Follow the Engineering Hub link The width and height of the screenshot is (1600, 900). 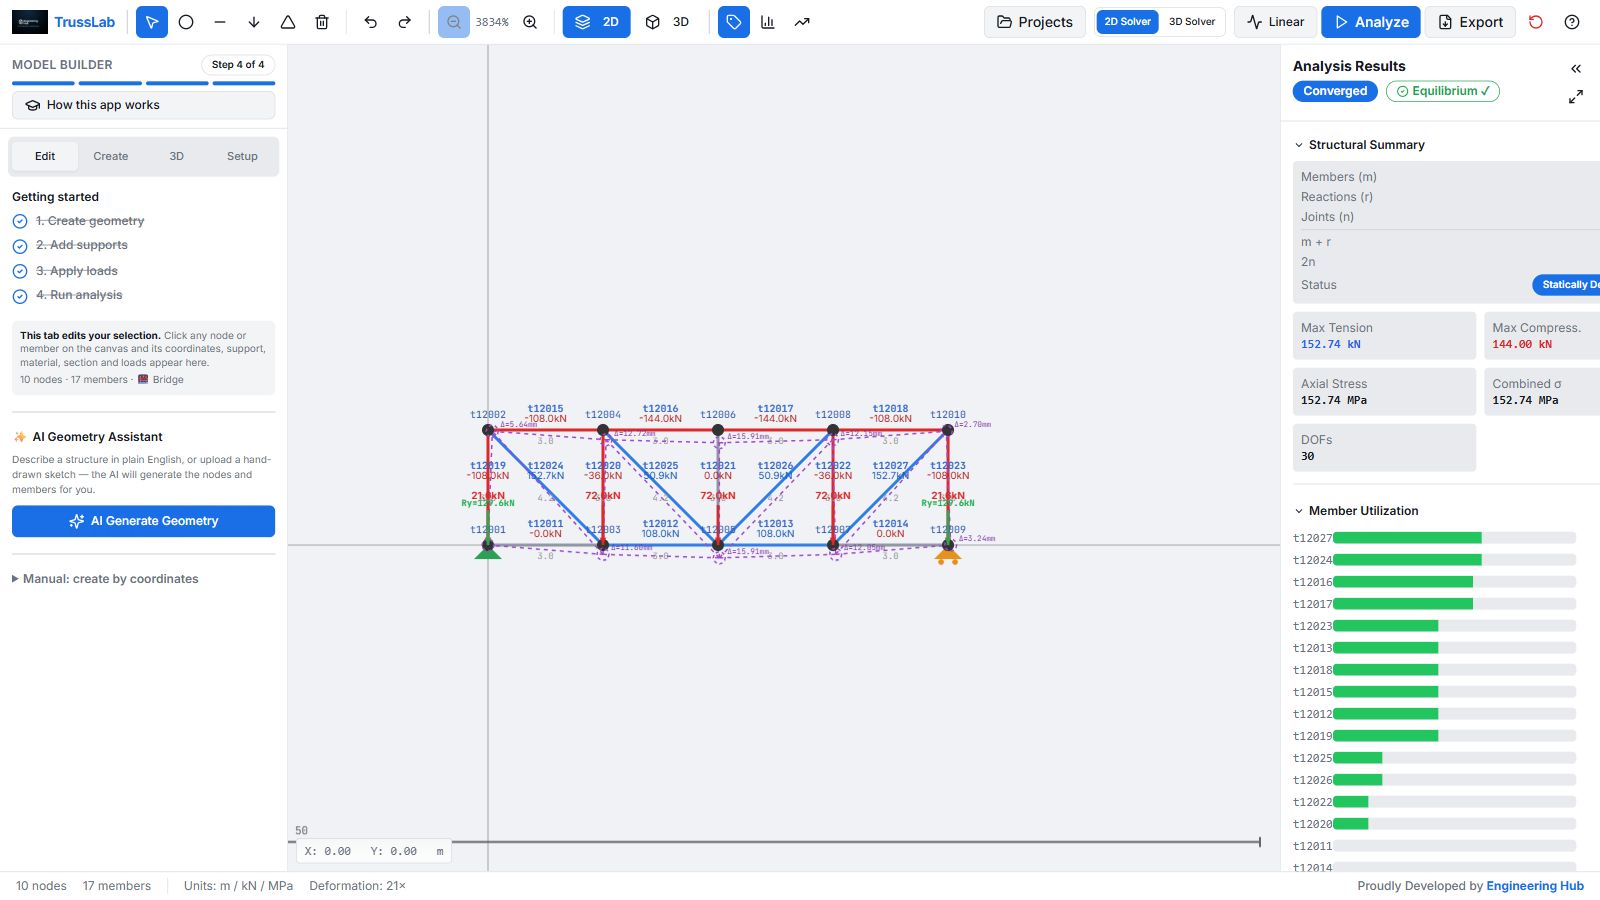[1535, 886]
